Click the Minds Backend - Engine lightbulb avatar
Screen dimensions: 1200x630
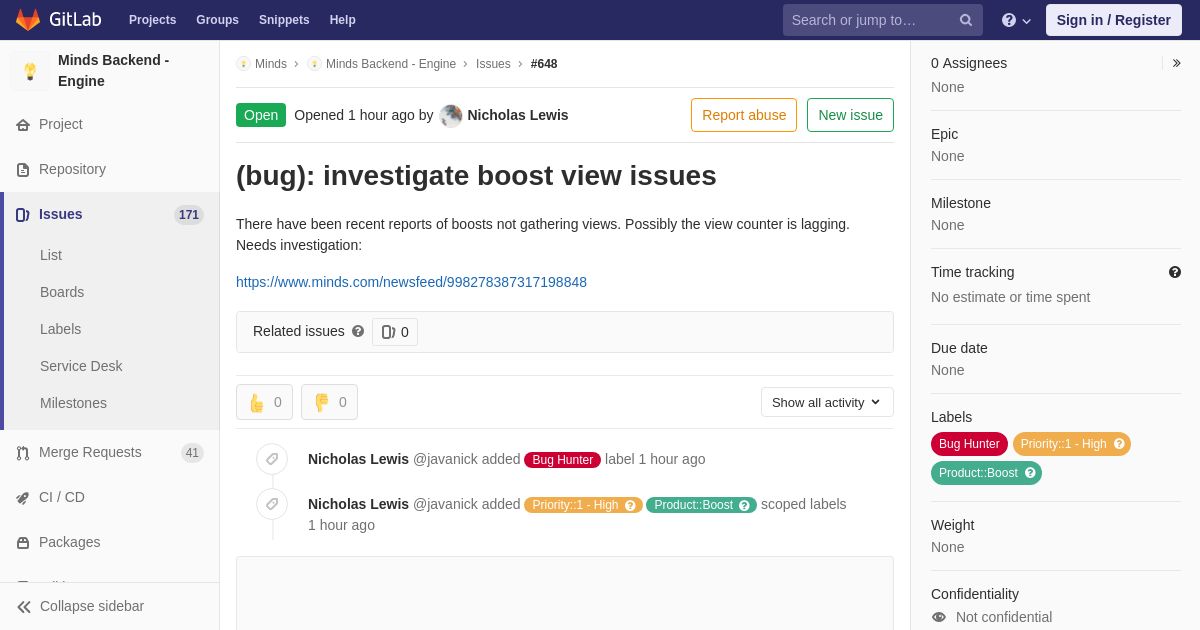point(30,71)
